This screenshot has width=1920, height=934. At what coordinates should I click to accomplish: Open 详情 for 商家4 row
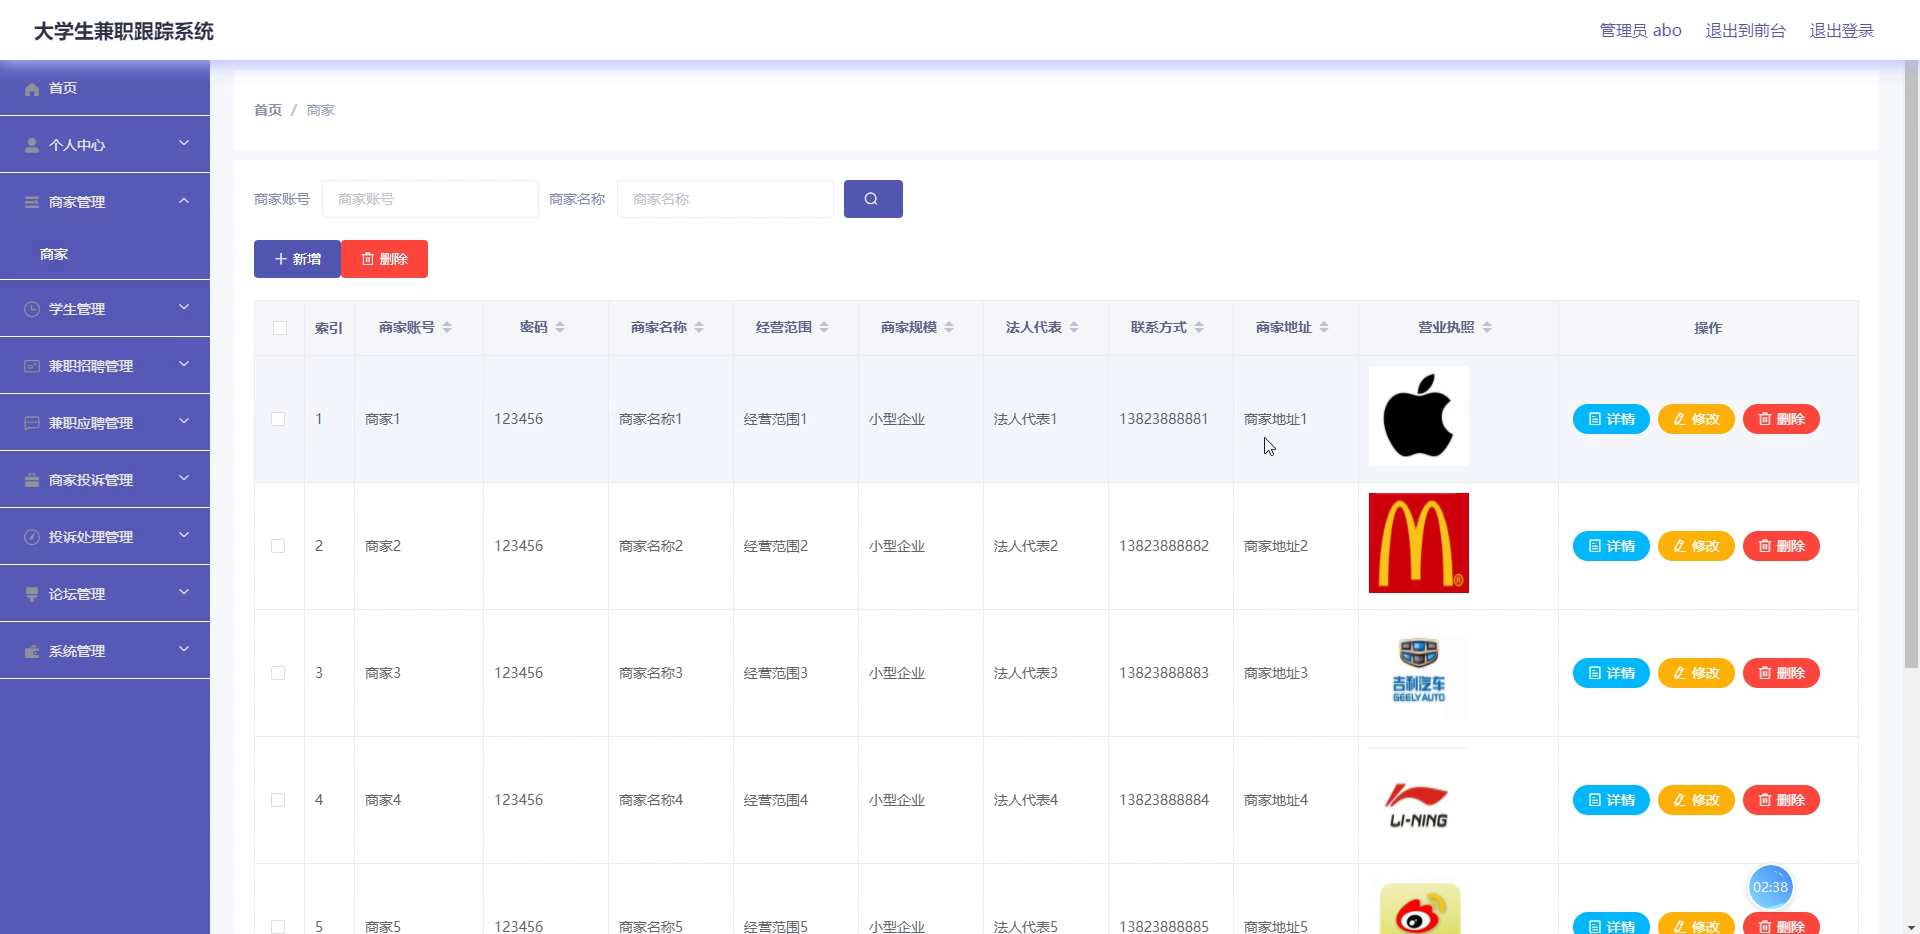click(x=1611, y=800)
